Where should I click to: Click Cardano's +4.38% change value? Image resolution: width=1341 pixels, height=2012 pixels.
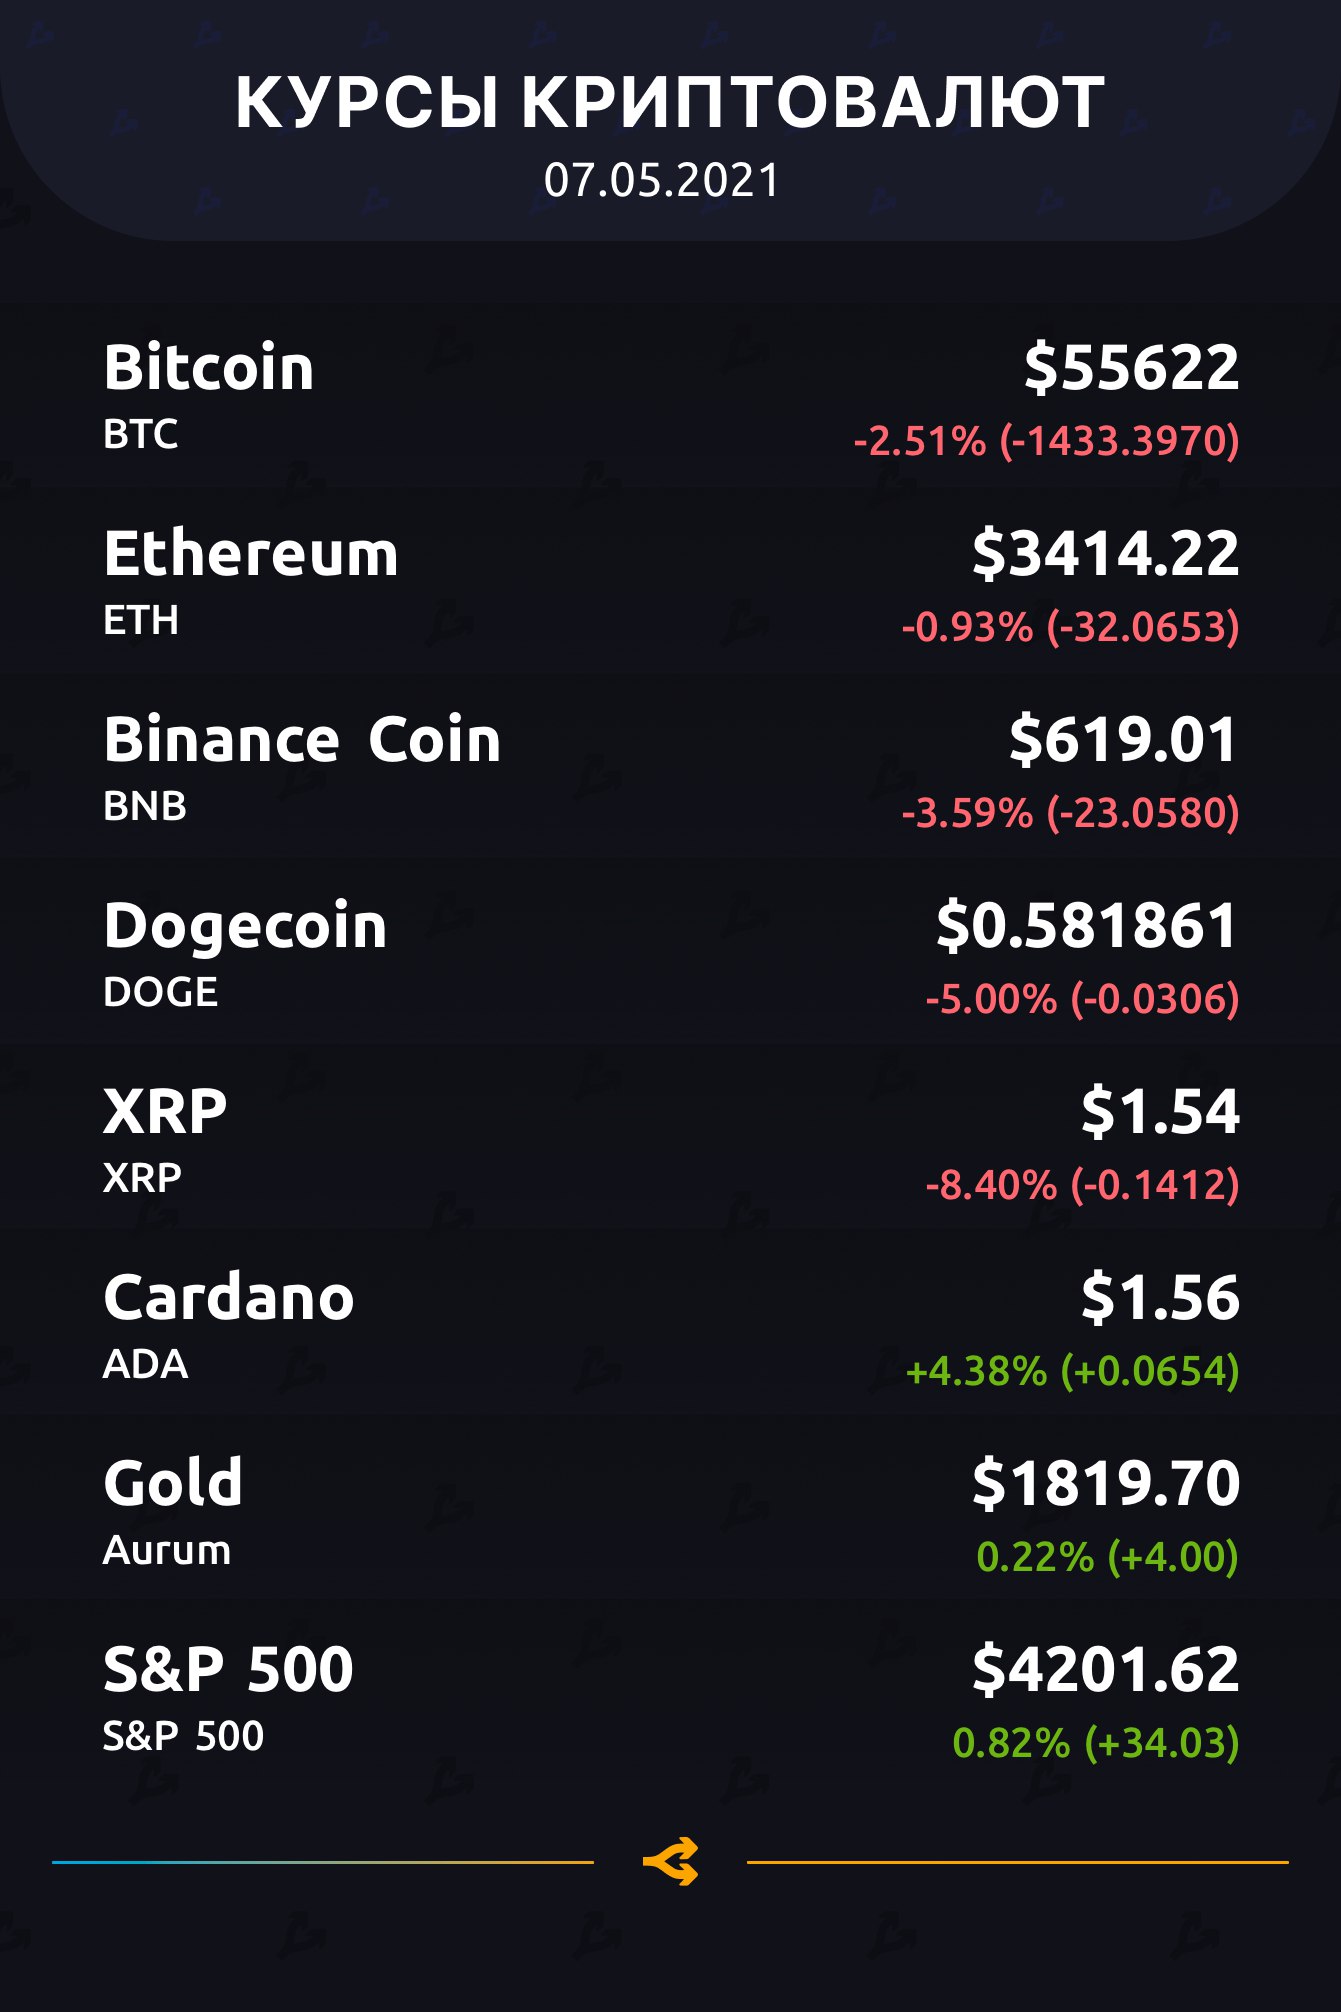click(1072, 1371)
